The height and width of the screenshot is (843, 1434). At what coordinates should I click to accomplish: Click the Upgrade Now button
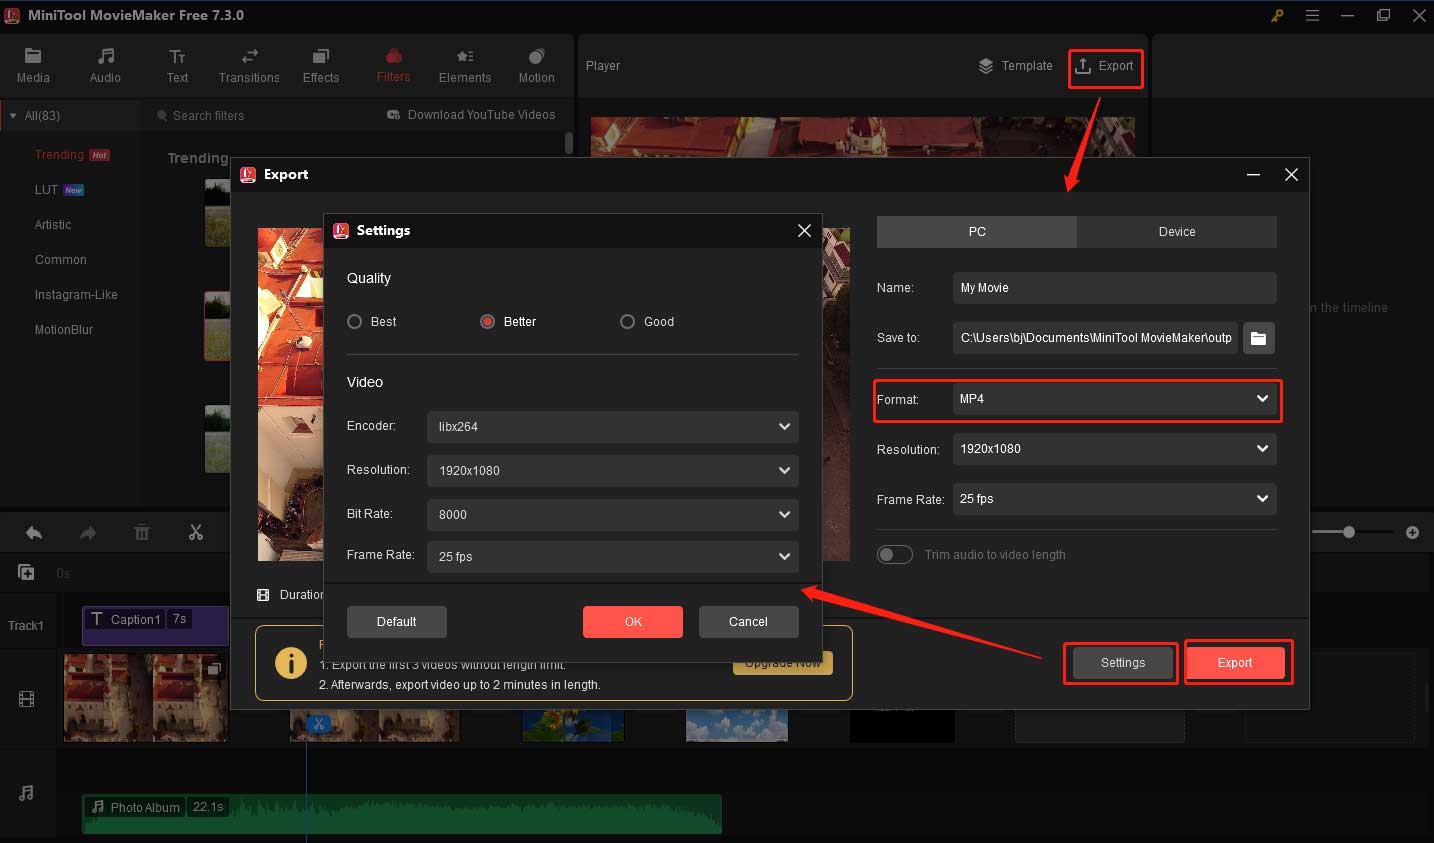[783, 663]
